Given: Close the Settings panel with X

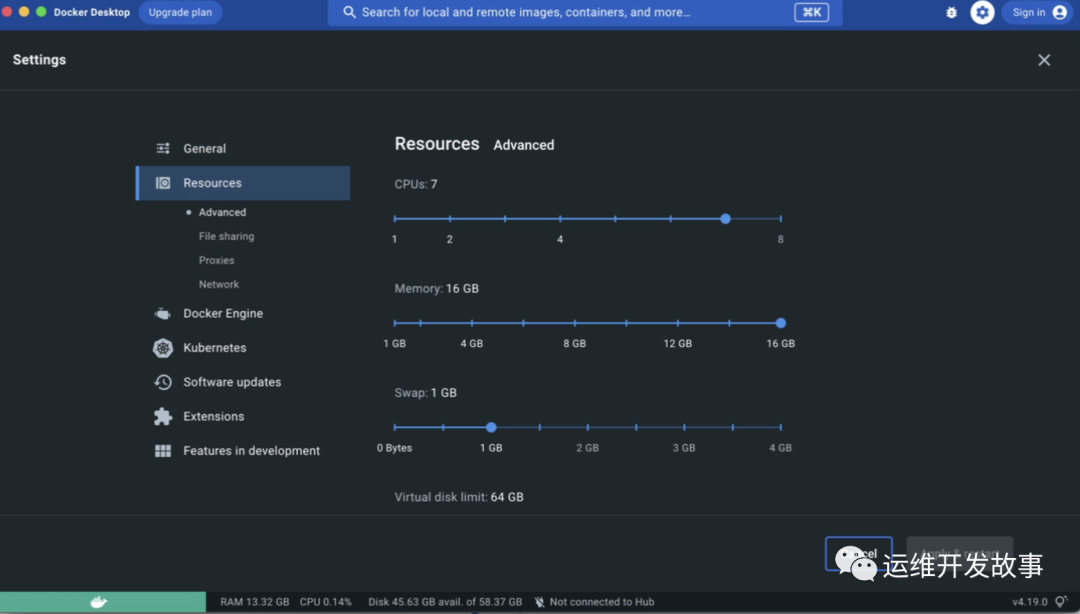Looking at the screenshot, I should click(x=1044, y=60).
